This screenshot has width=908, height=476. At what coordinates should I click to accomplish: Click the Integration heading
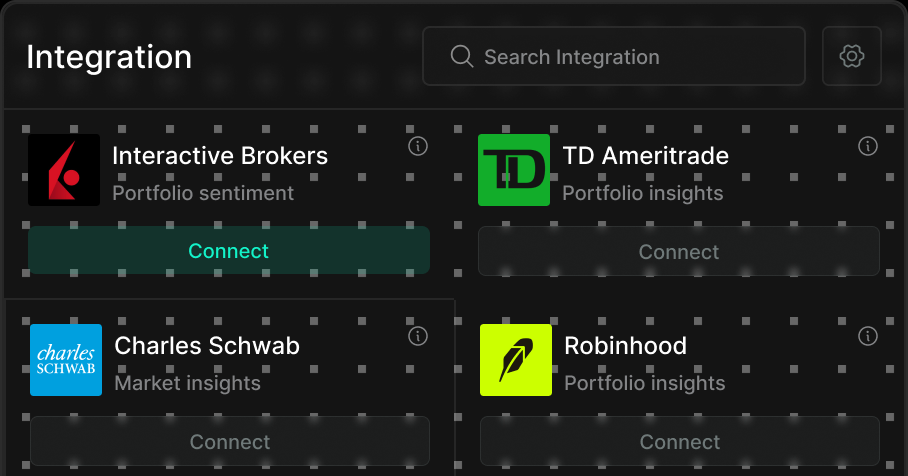[x=109, y=57]
